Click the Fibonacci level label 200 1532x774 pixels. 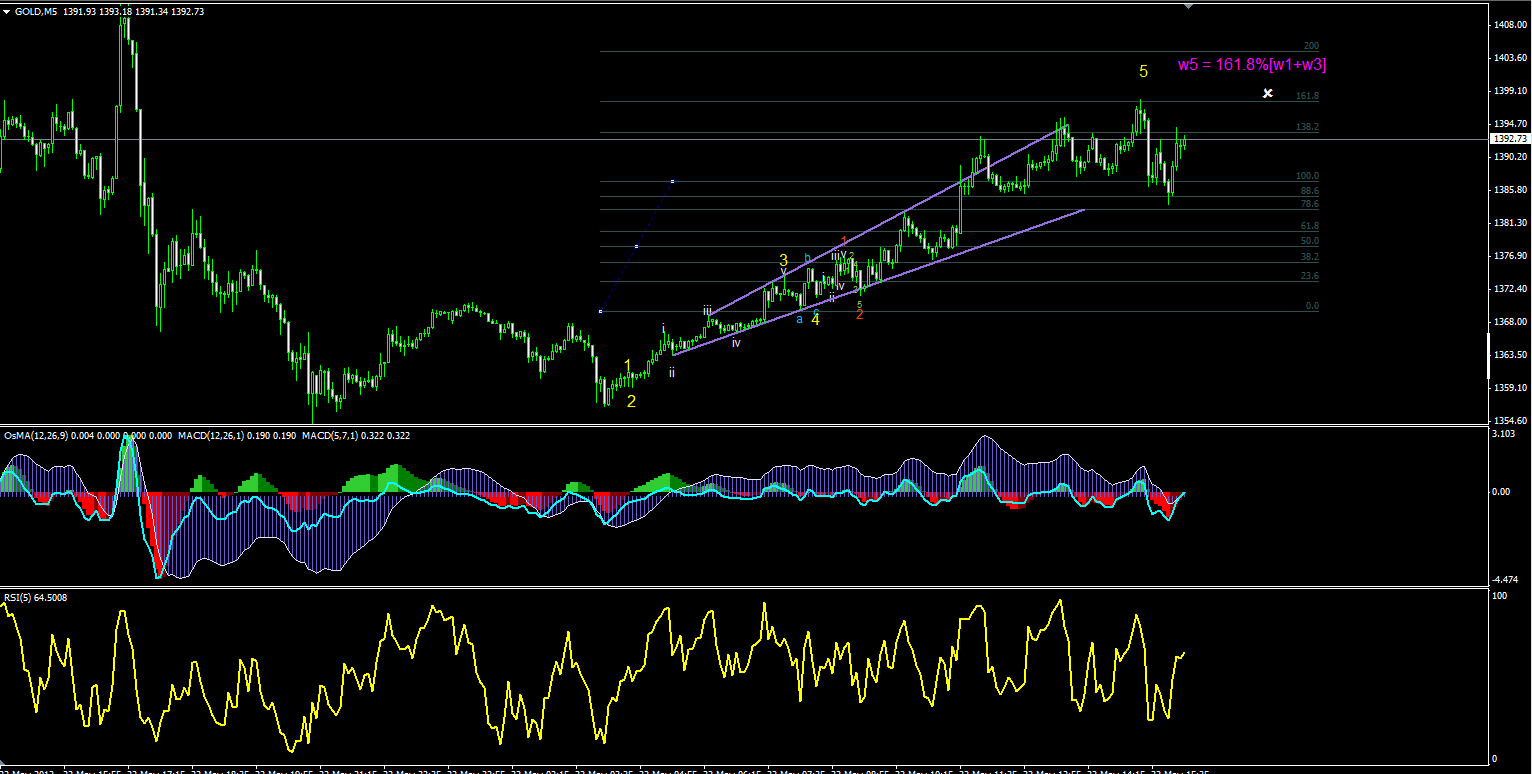pos(1311,46)
